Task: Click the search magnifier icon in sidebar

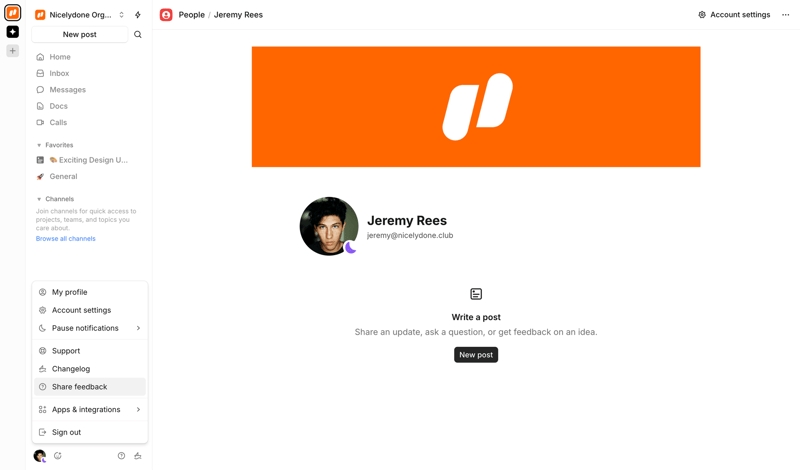Action: point(138,35)
